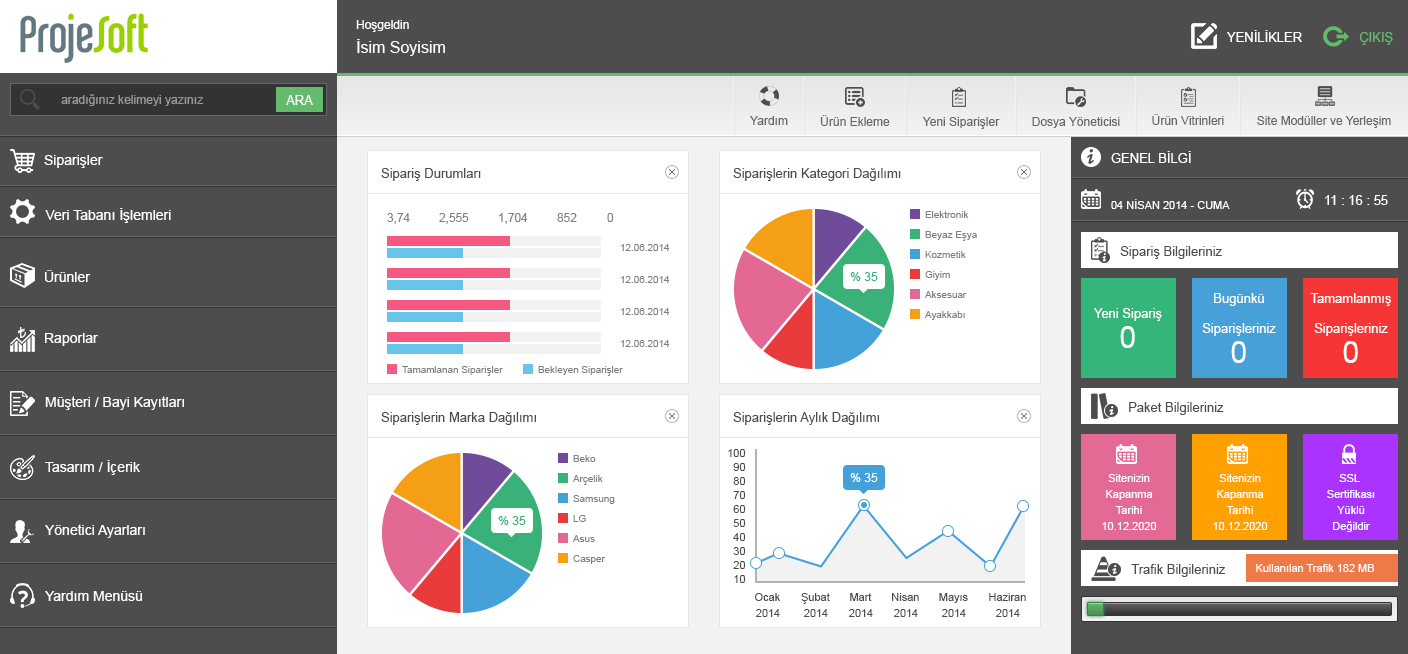Open Yeni Siparişler clipboard icon
The width and height of the screenshot is (1408, 654).
coord(959,97)
